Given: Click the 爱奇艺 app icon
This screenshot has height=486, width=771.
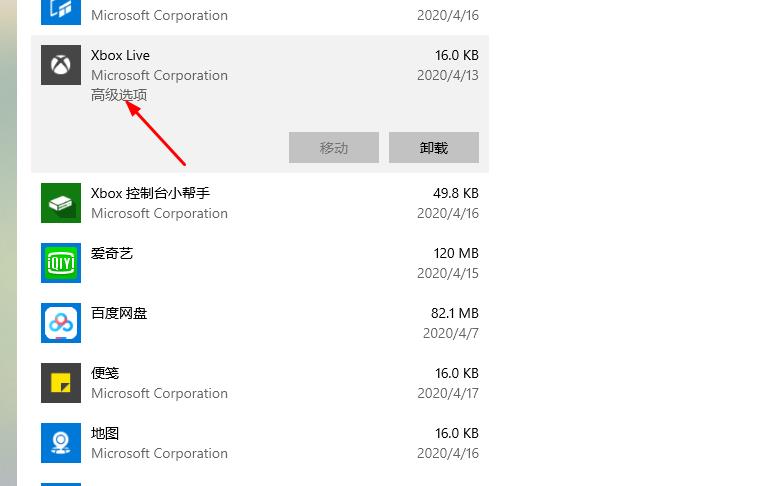Looking at the screenshot, I should click(x=61, y=263).
